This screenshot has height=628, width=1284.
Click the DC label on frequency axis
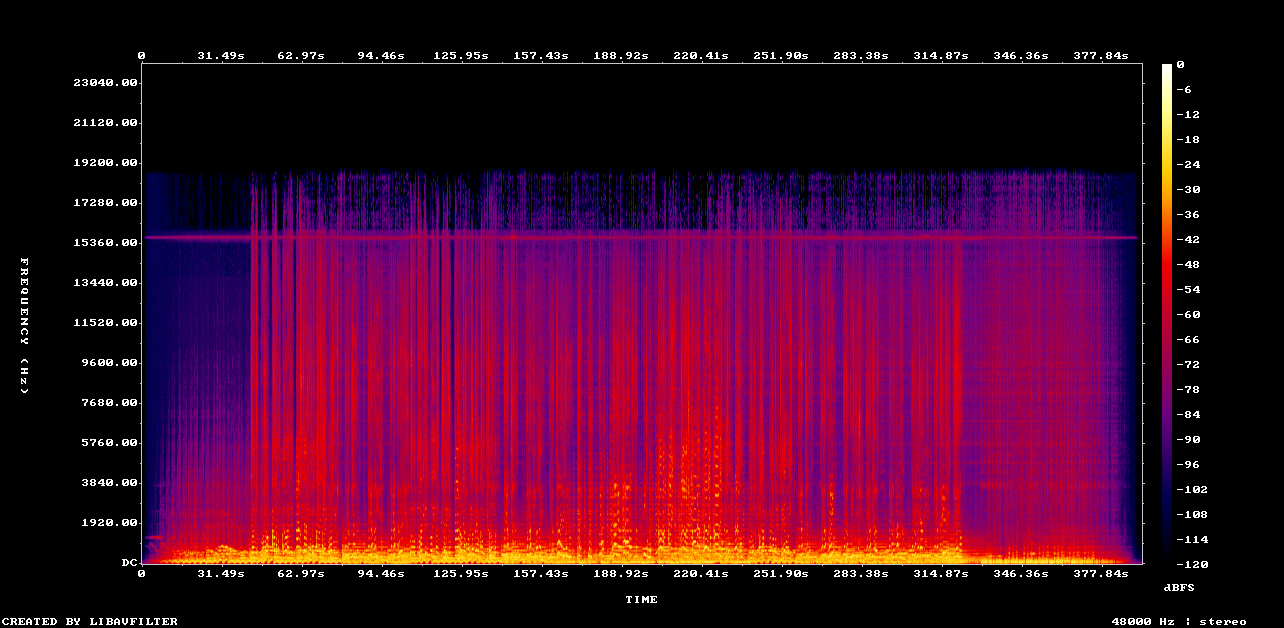(x=129, y=563)
